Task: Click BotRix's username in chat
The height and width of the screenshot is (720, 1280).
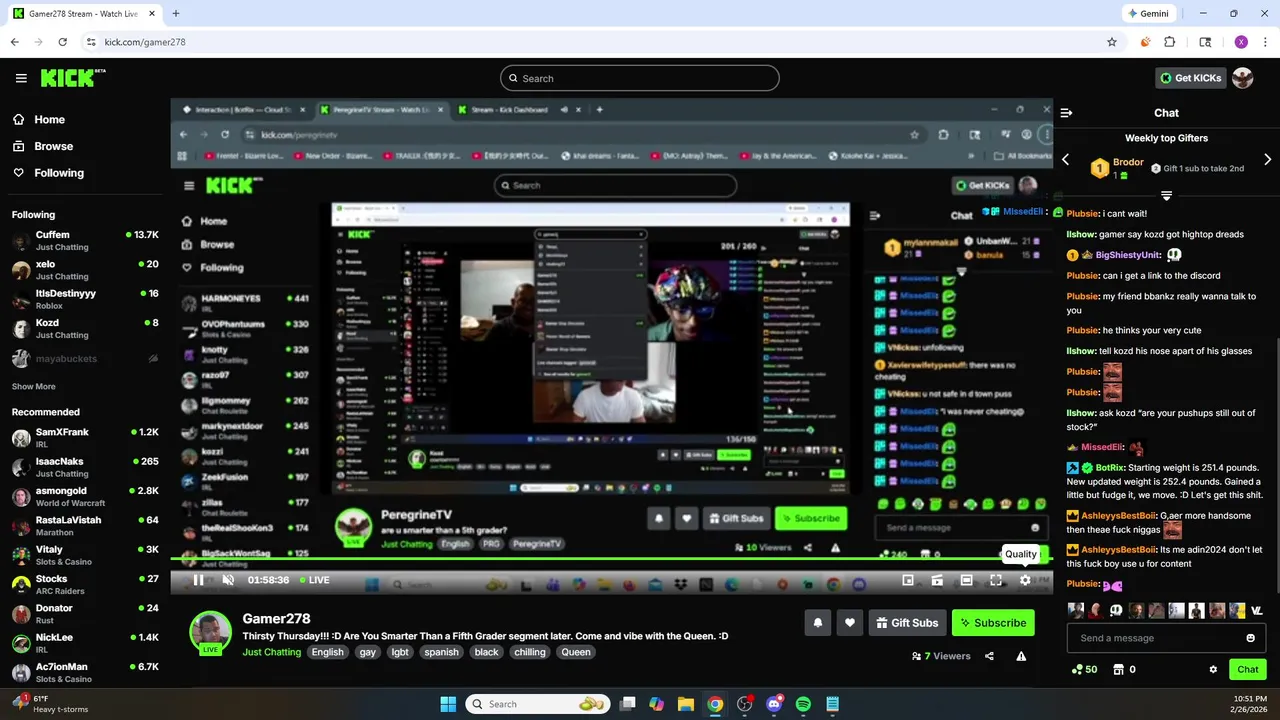Action: (x=1109, y=467)
